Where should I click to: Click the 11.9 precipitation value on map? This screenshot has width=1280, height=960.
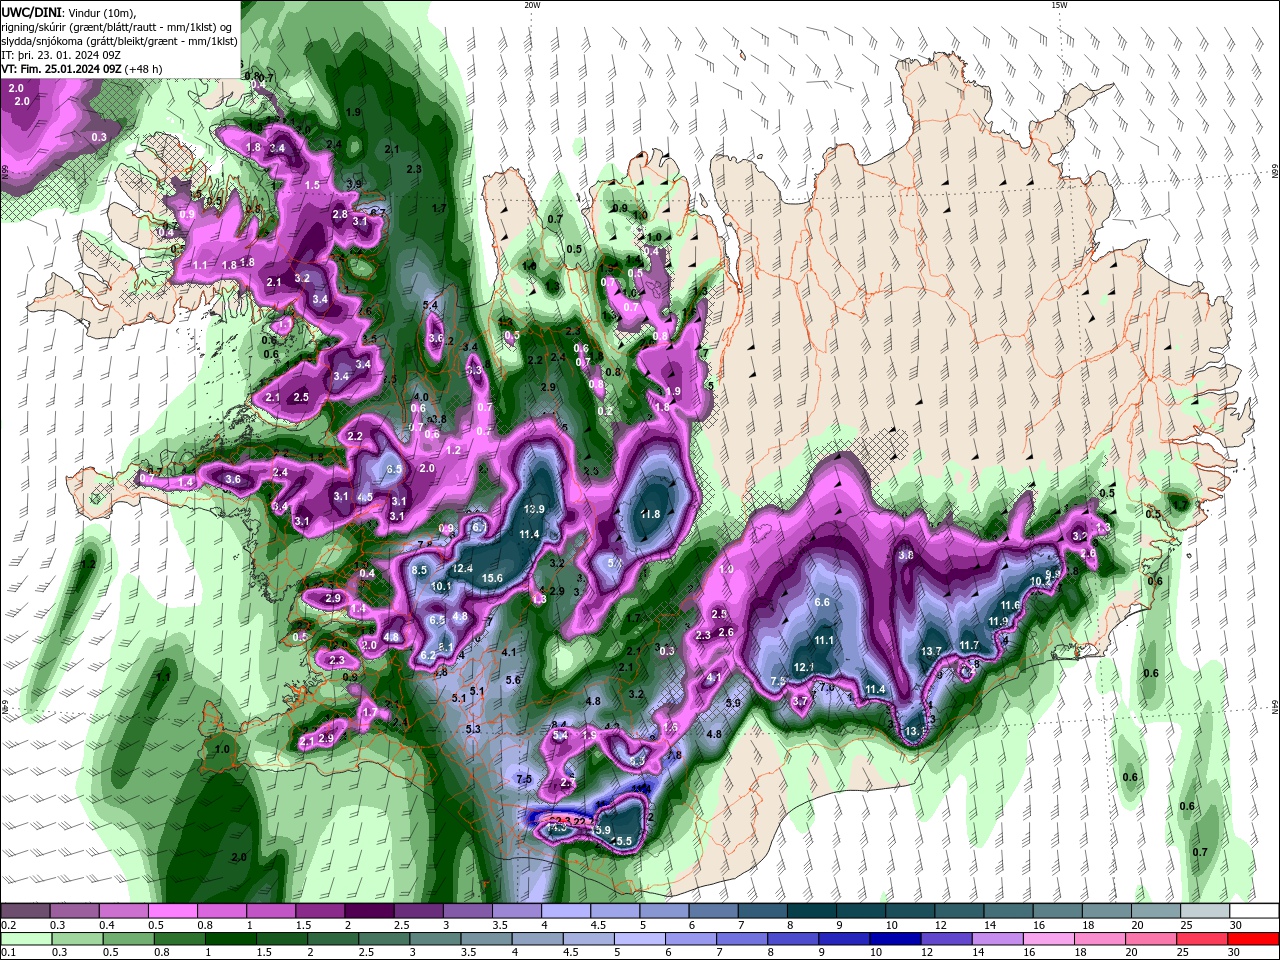[x=998, y=621]
